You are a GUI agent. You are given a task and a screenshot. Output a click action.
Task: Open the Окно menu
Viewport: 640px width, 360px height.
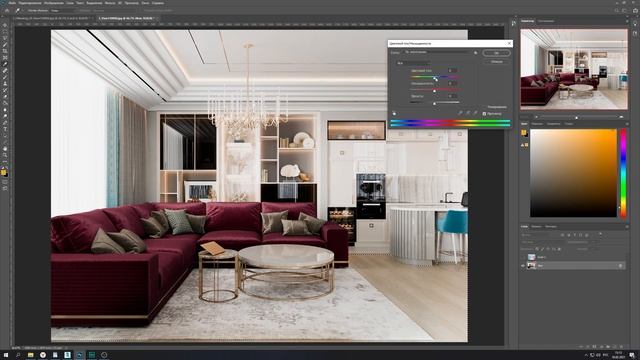145,3
